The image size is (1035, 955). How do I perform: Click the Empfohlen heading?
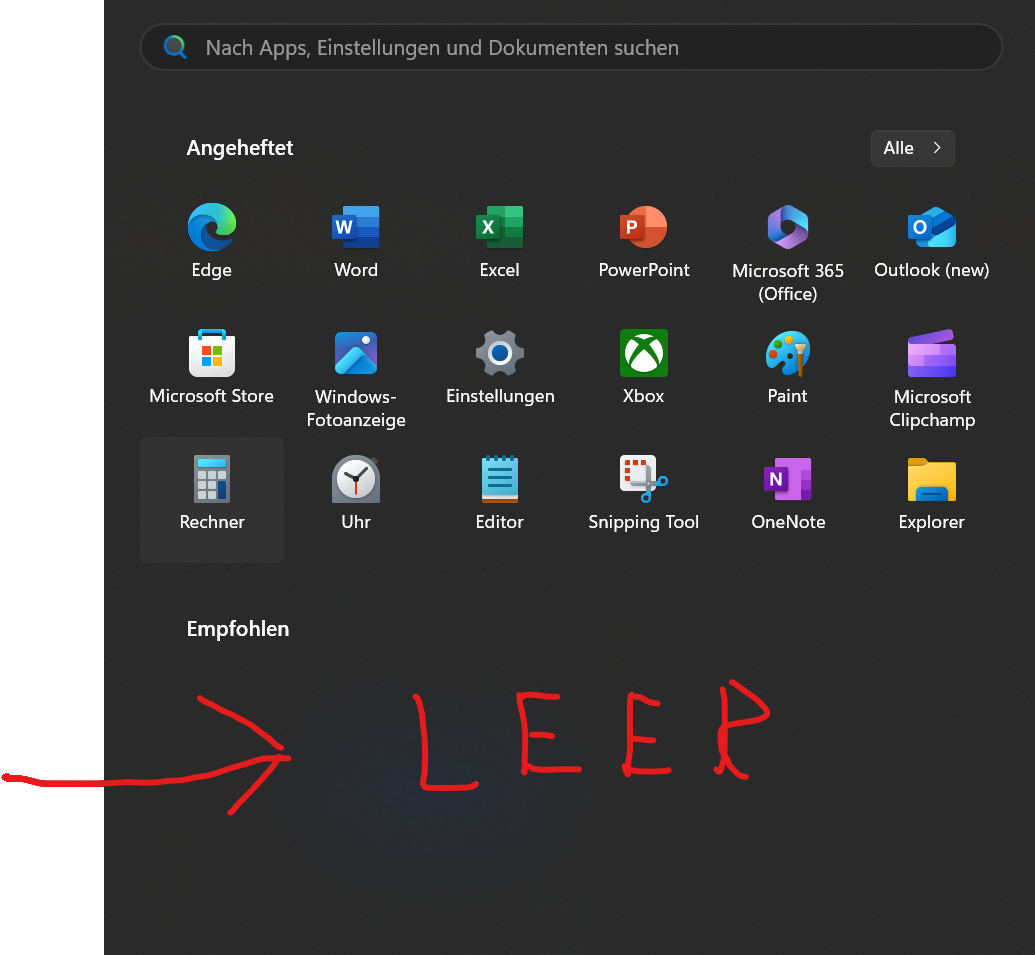click(238, 629)
